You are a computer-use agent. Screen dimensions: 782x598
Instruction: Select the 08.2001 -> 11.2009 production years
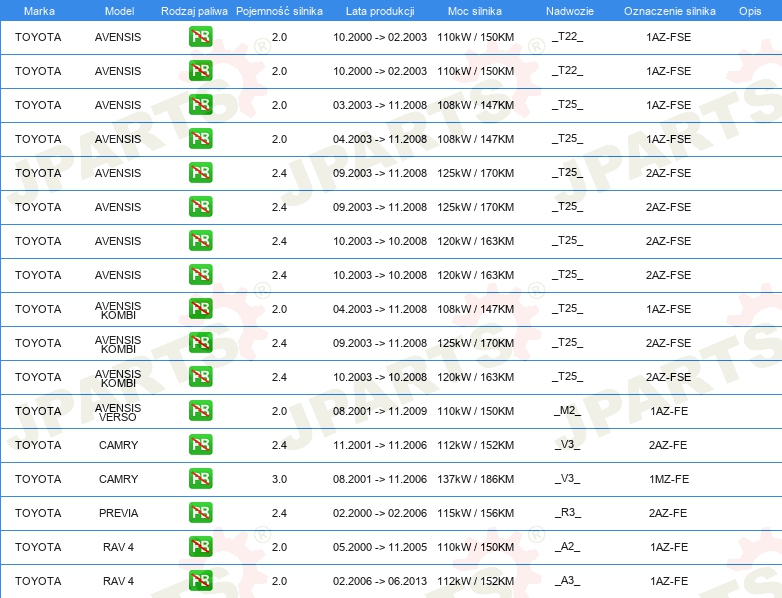point(380,411)
